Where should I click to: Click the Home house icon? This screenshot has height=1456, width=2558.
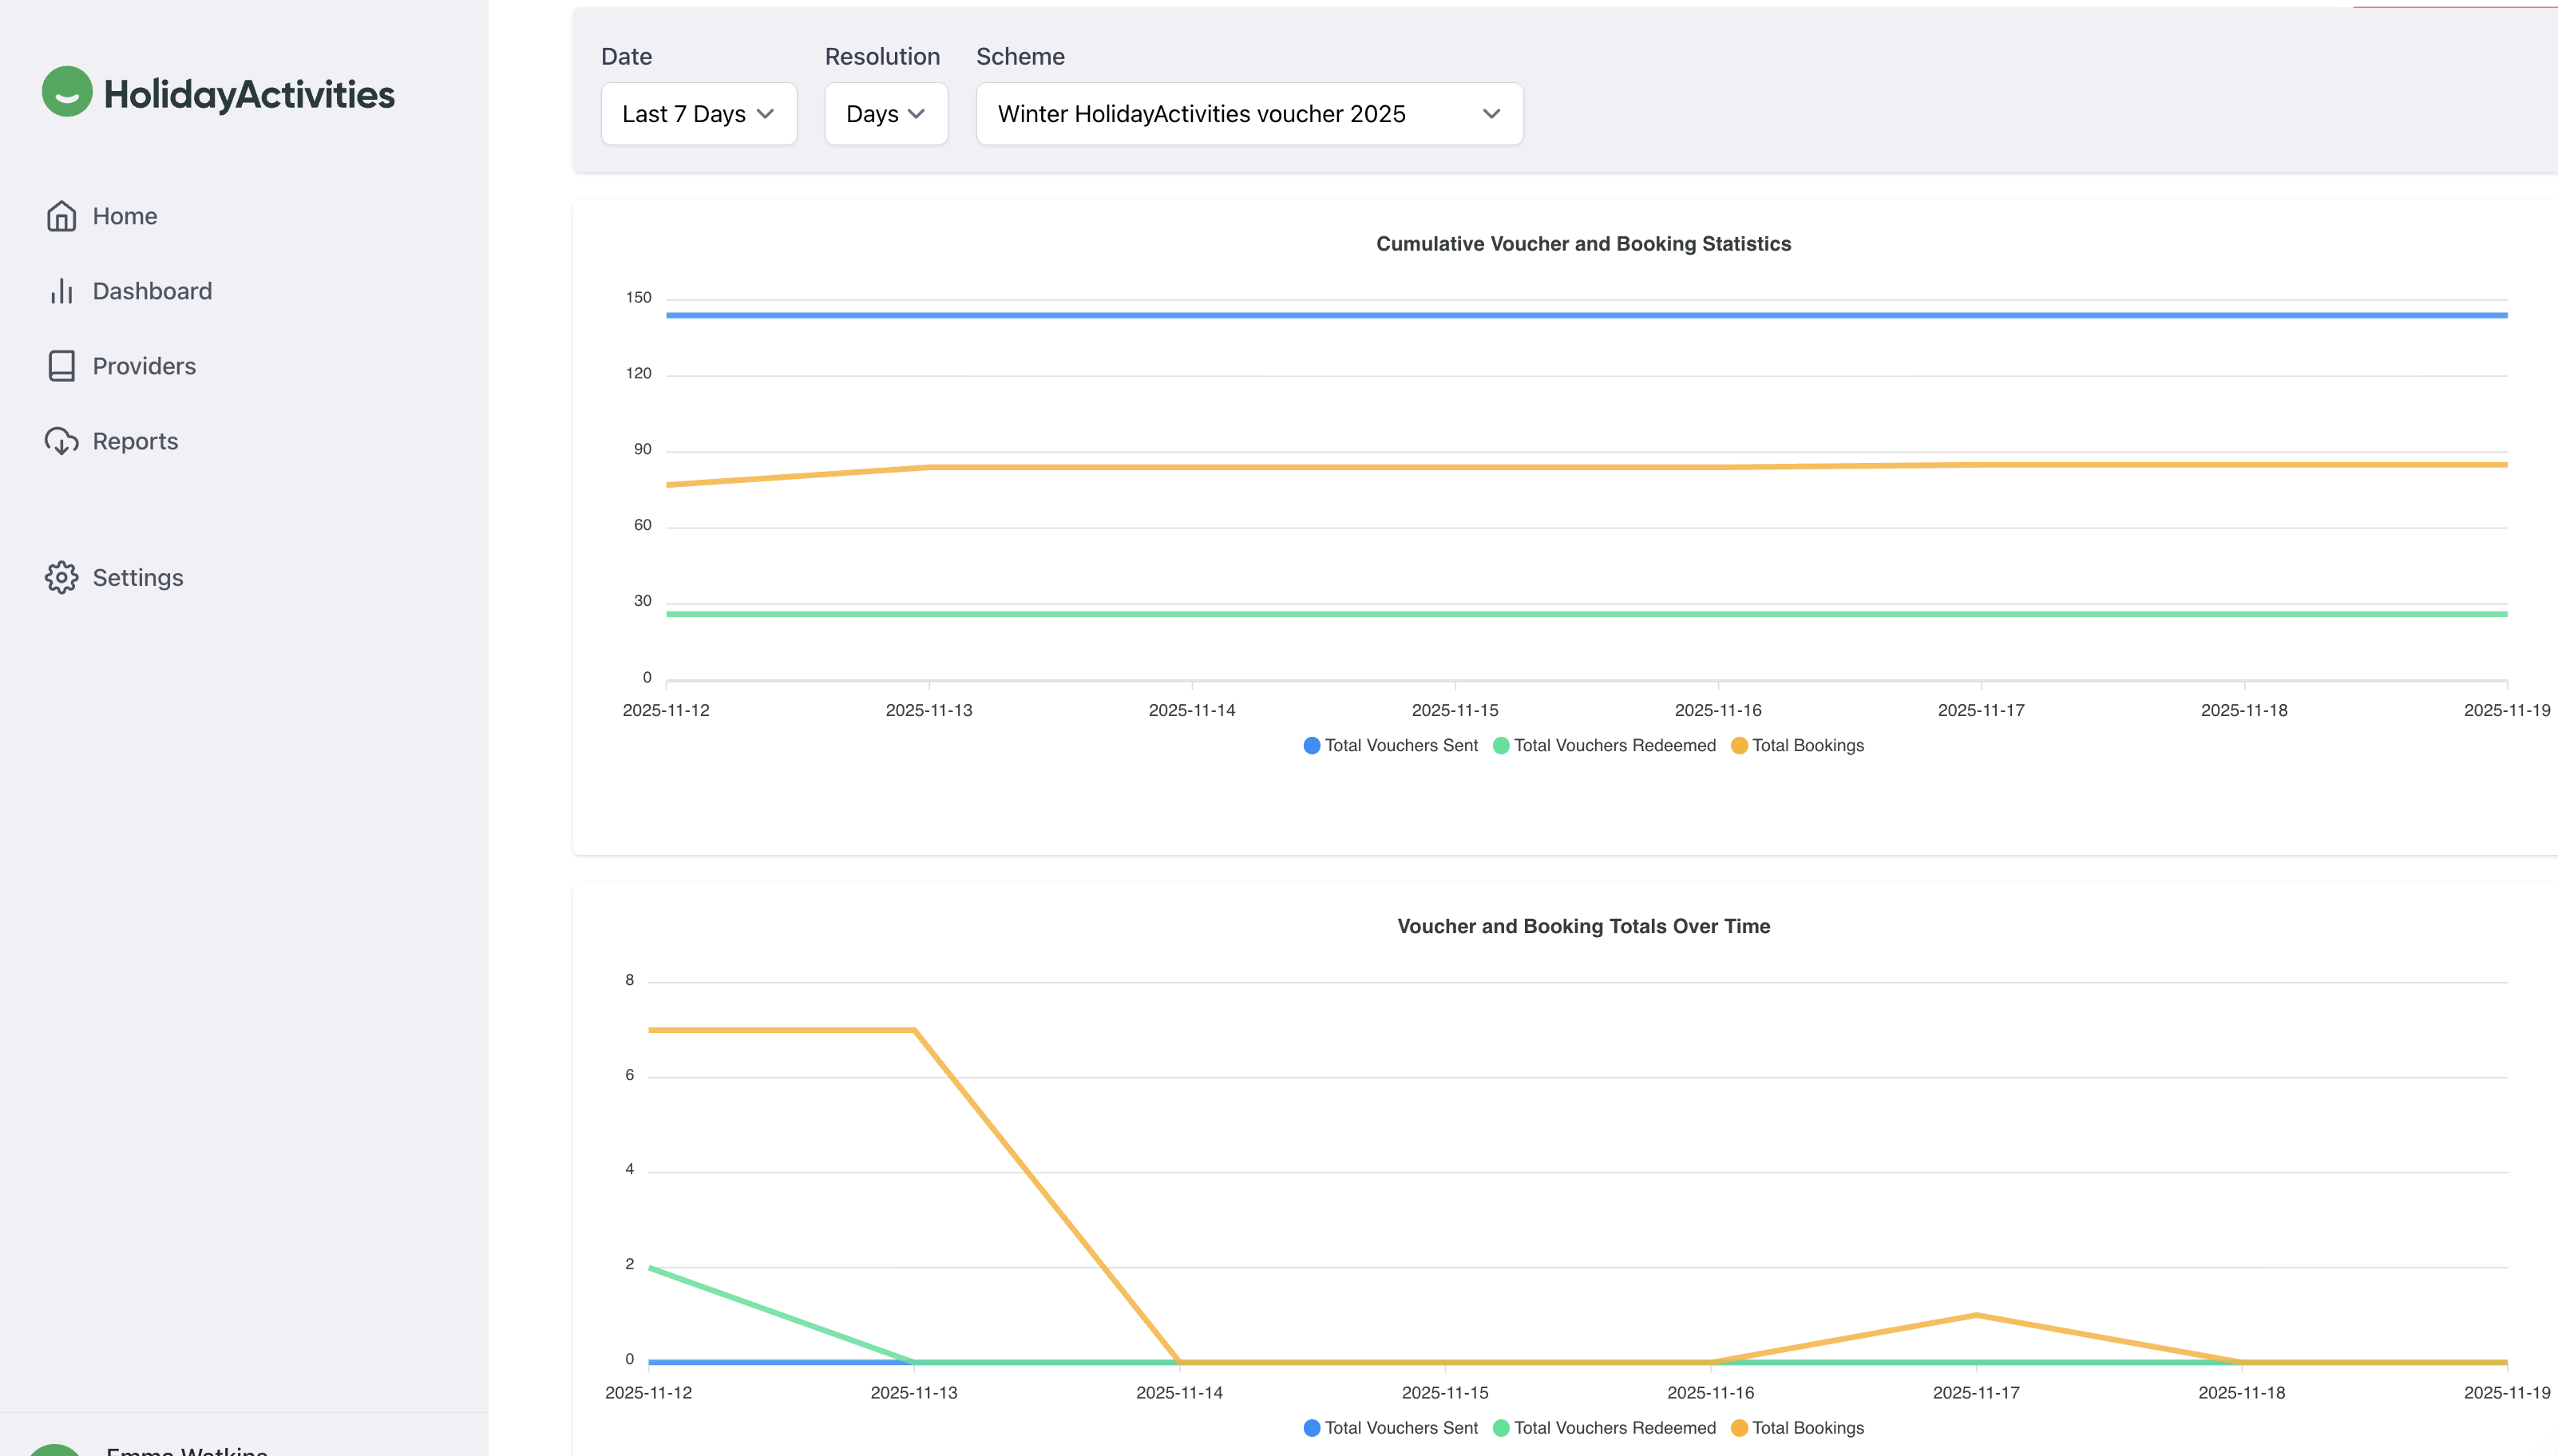tap(61, 216)
